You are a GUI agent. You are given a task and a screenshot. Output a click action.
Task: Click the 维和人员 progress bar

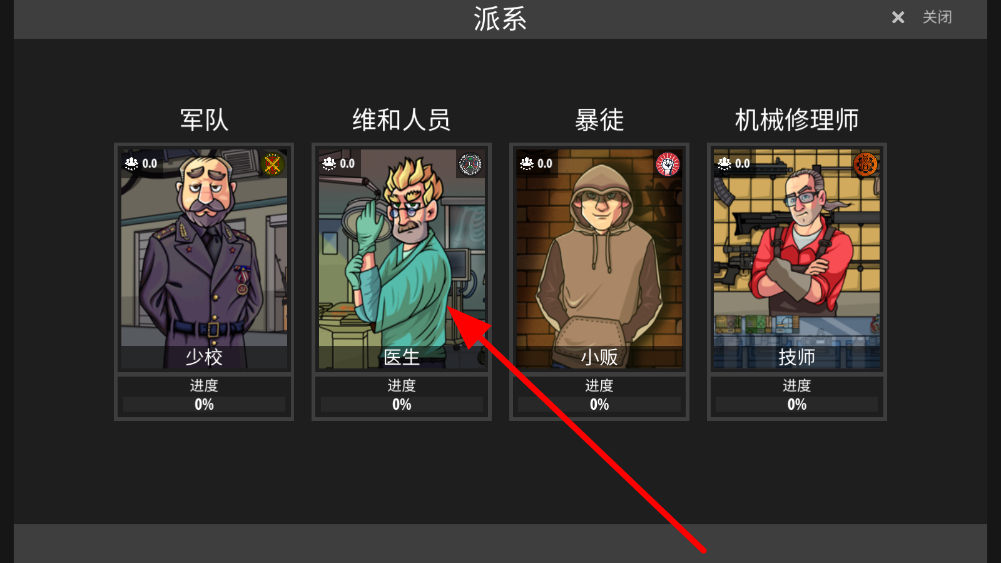402,404
